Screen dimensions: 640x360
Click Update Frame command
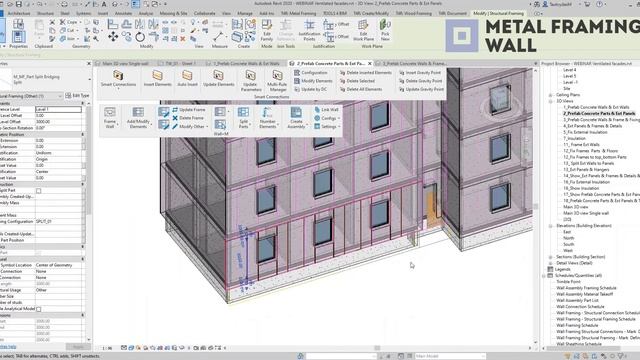tap(189, 110)
